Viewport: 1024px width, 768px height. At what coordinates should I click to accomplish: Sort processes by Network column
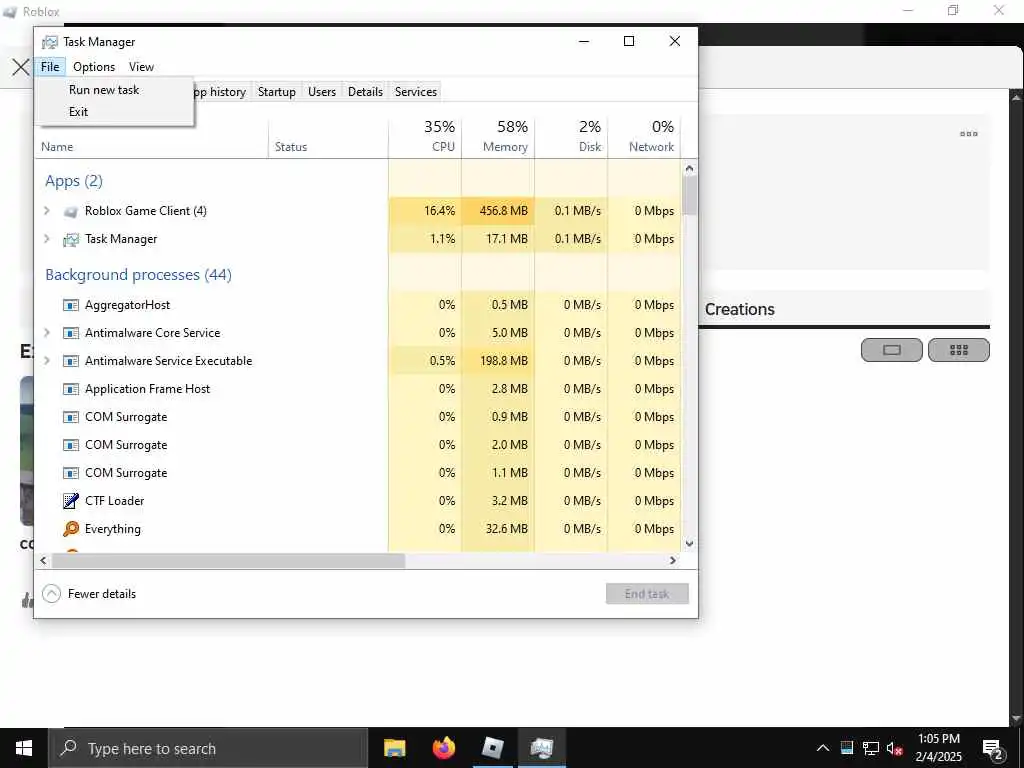(x=644, y=136)
